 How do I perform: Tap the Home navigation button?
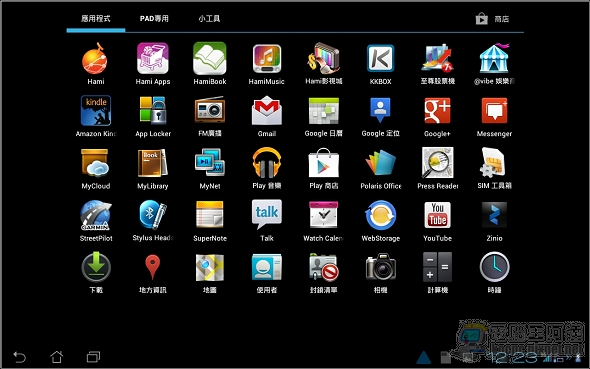[x=56, y=357]
